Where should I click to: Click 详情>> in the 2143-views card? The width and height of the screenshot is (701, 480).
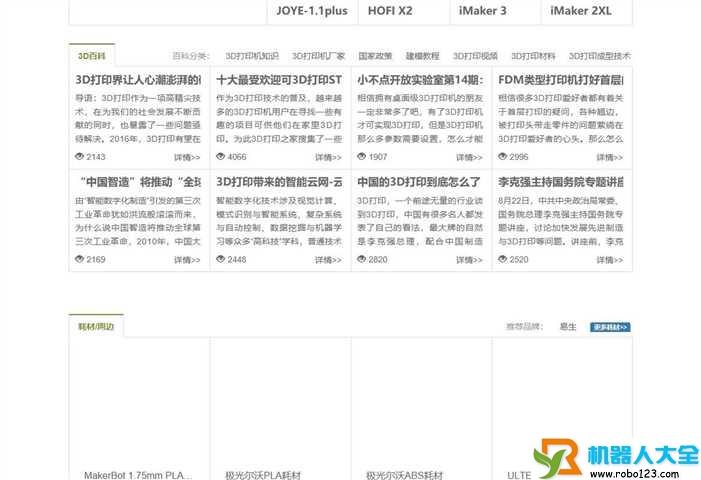tap(187, 157)
